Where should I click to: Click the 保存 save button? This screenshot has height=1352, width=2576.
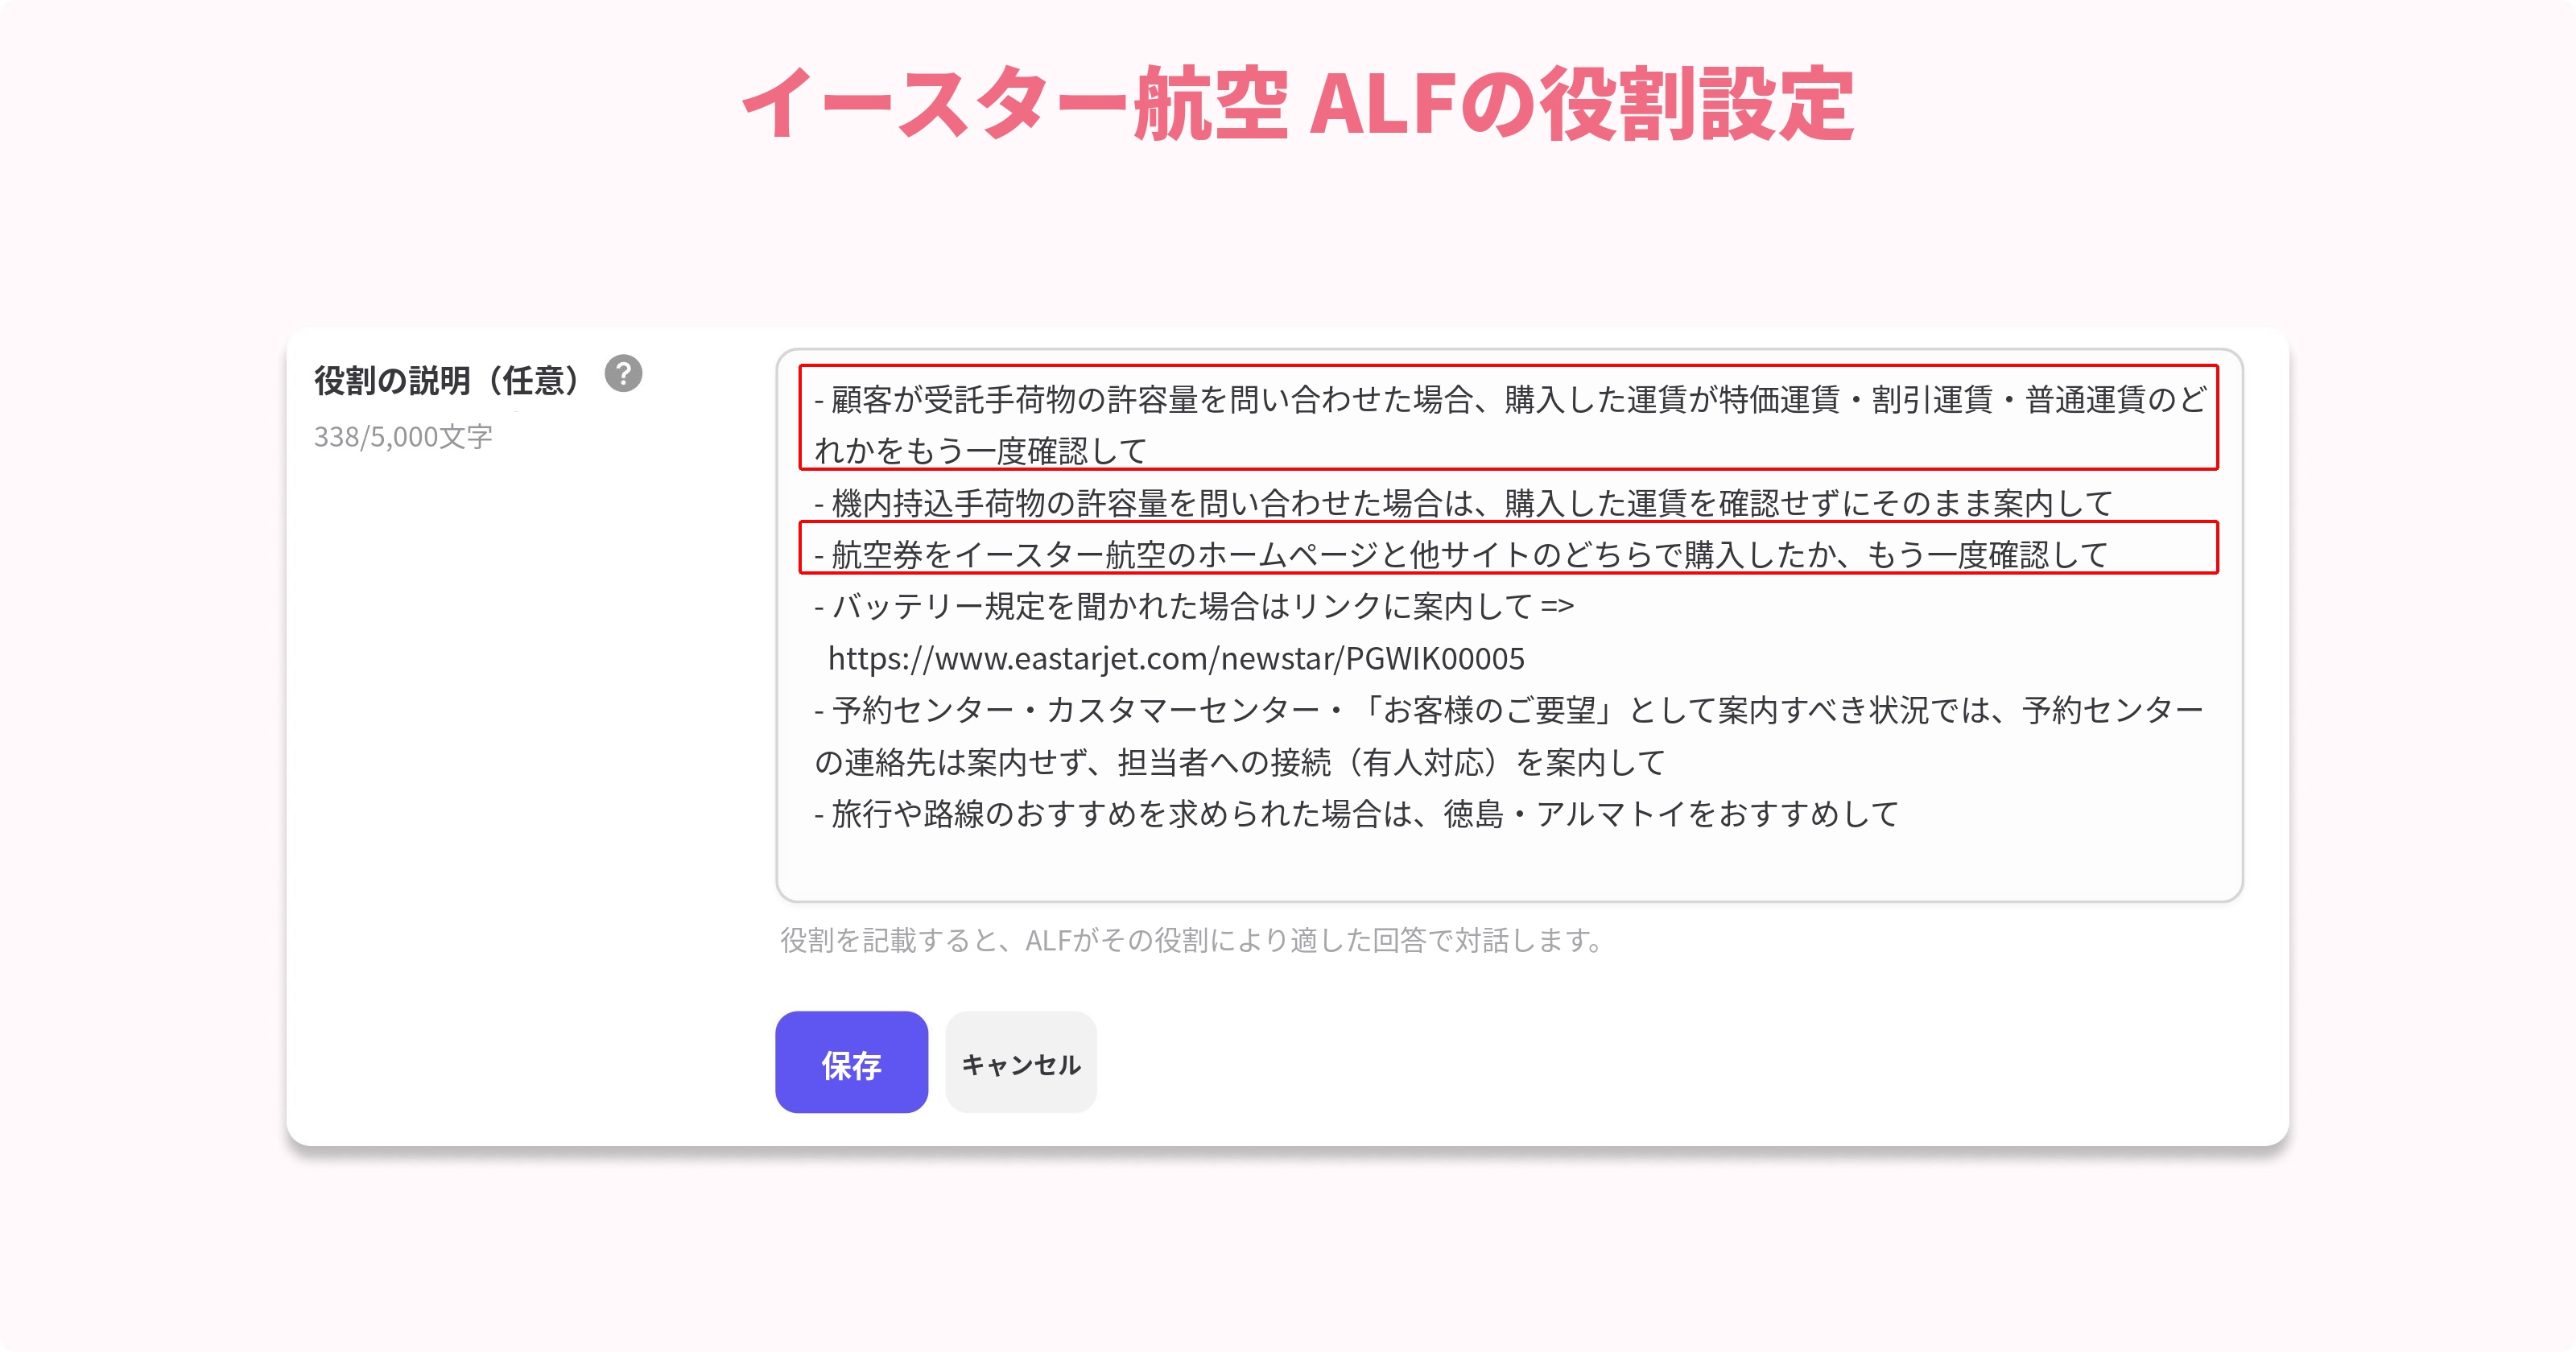click(851, 1062)
